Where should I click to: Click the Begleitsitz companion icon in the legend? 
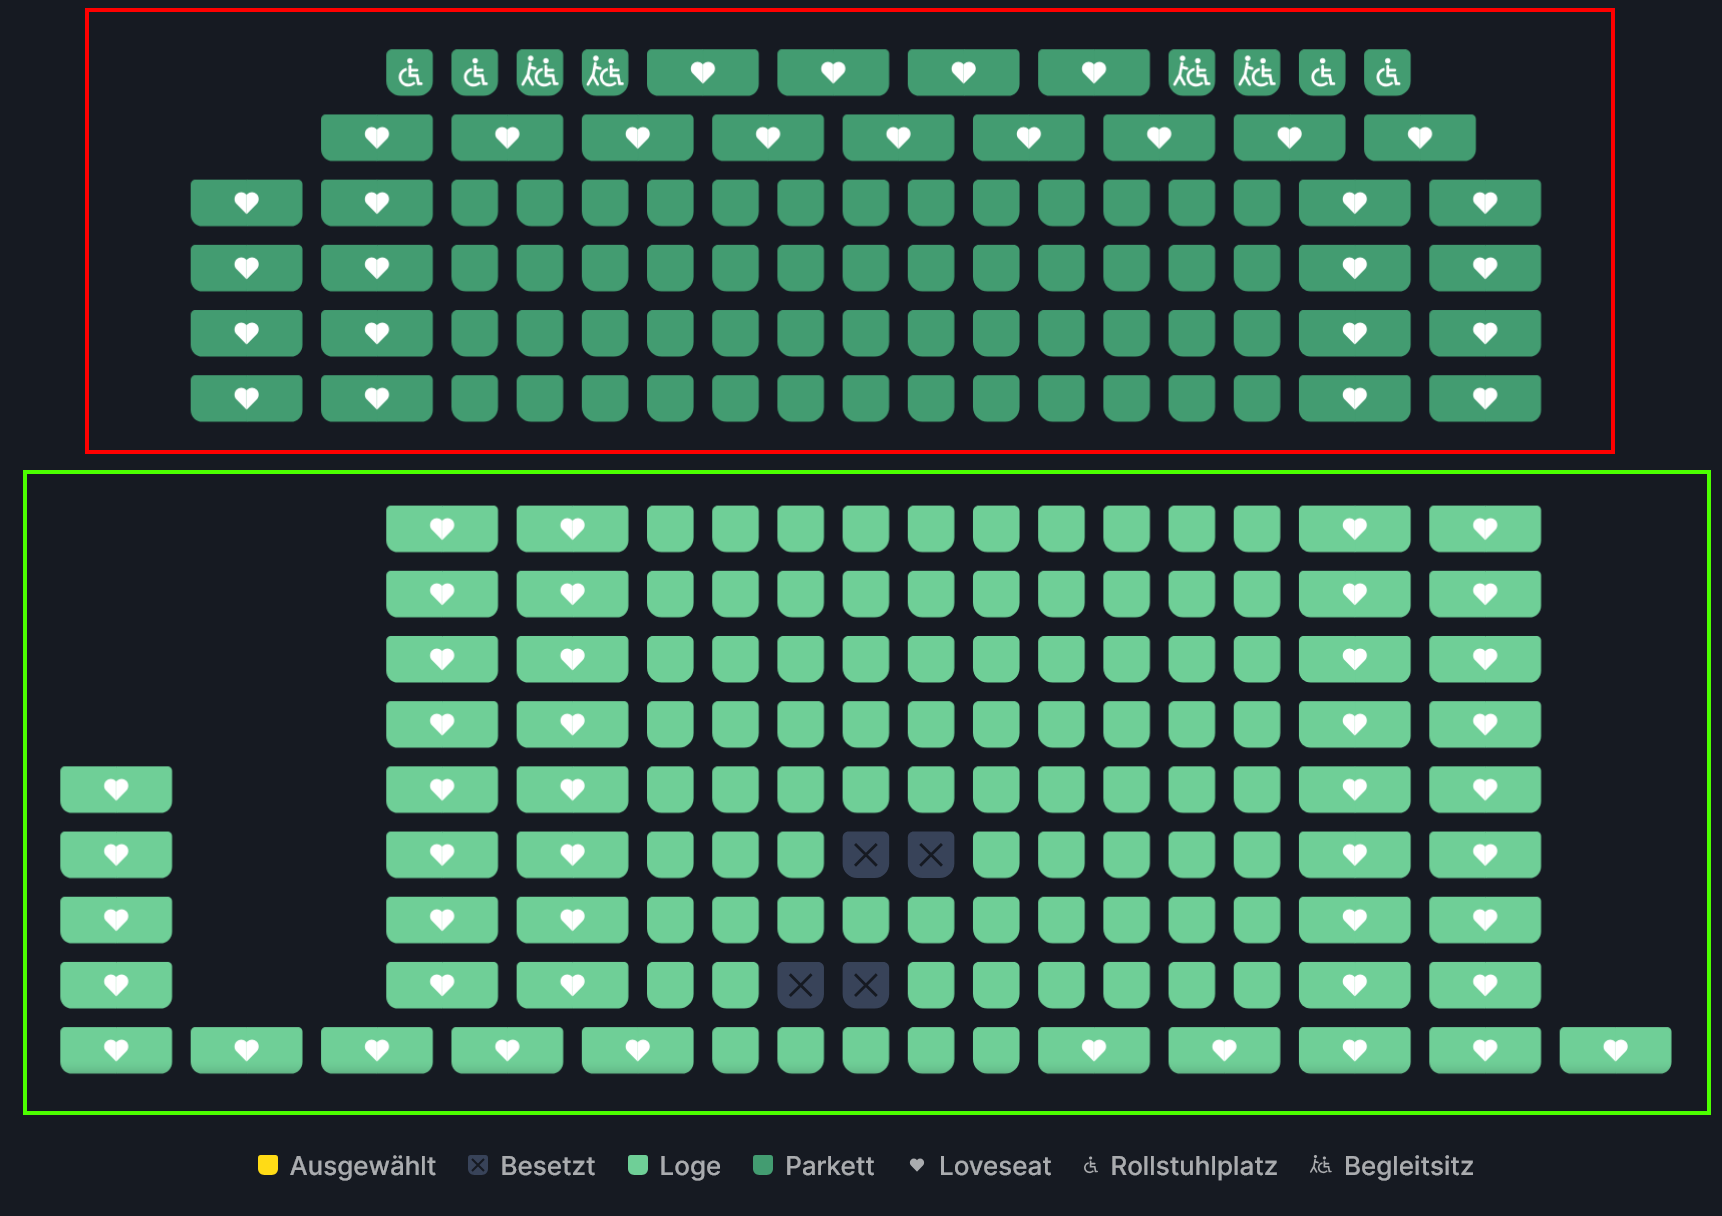[1321, 1166]
